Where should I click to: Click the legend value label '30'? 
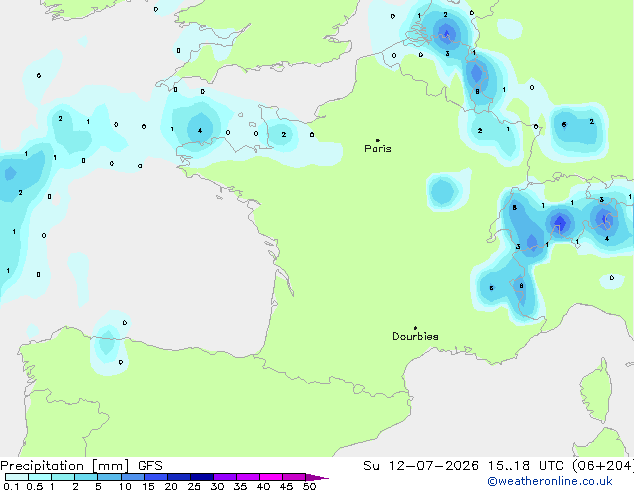pyautogui.click(x=217, y=486)
